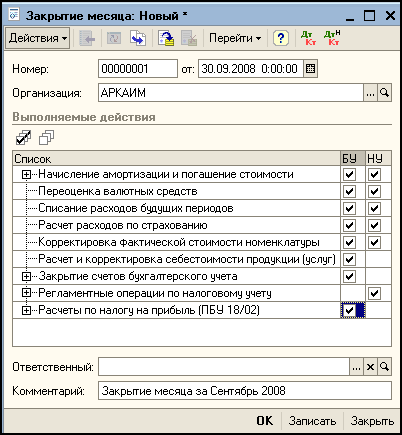Click the magnifier icon for Ответственный
Screen dimensions: 402x435
pyautogui.click(x=384, y=367)
